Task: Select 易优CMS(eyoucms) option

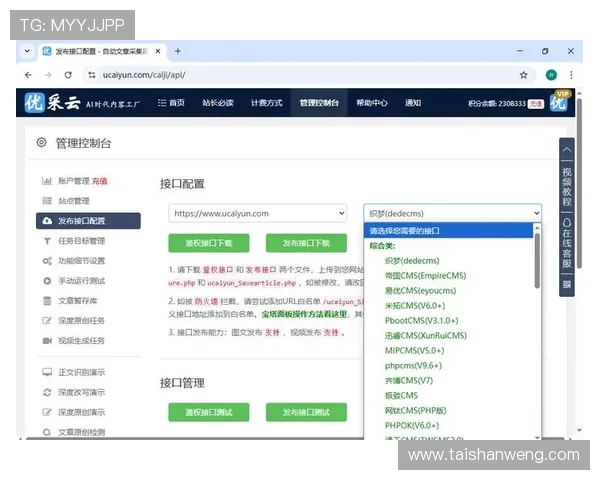Action: (x=420, y=291)
